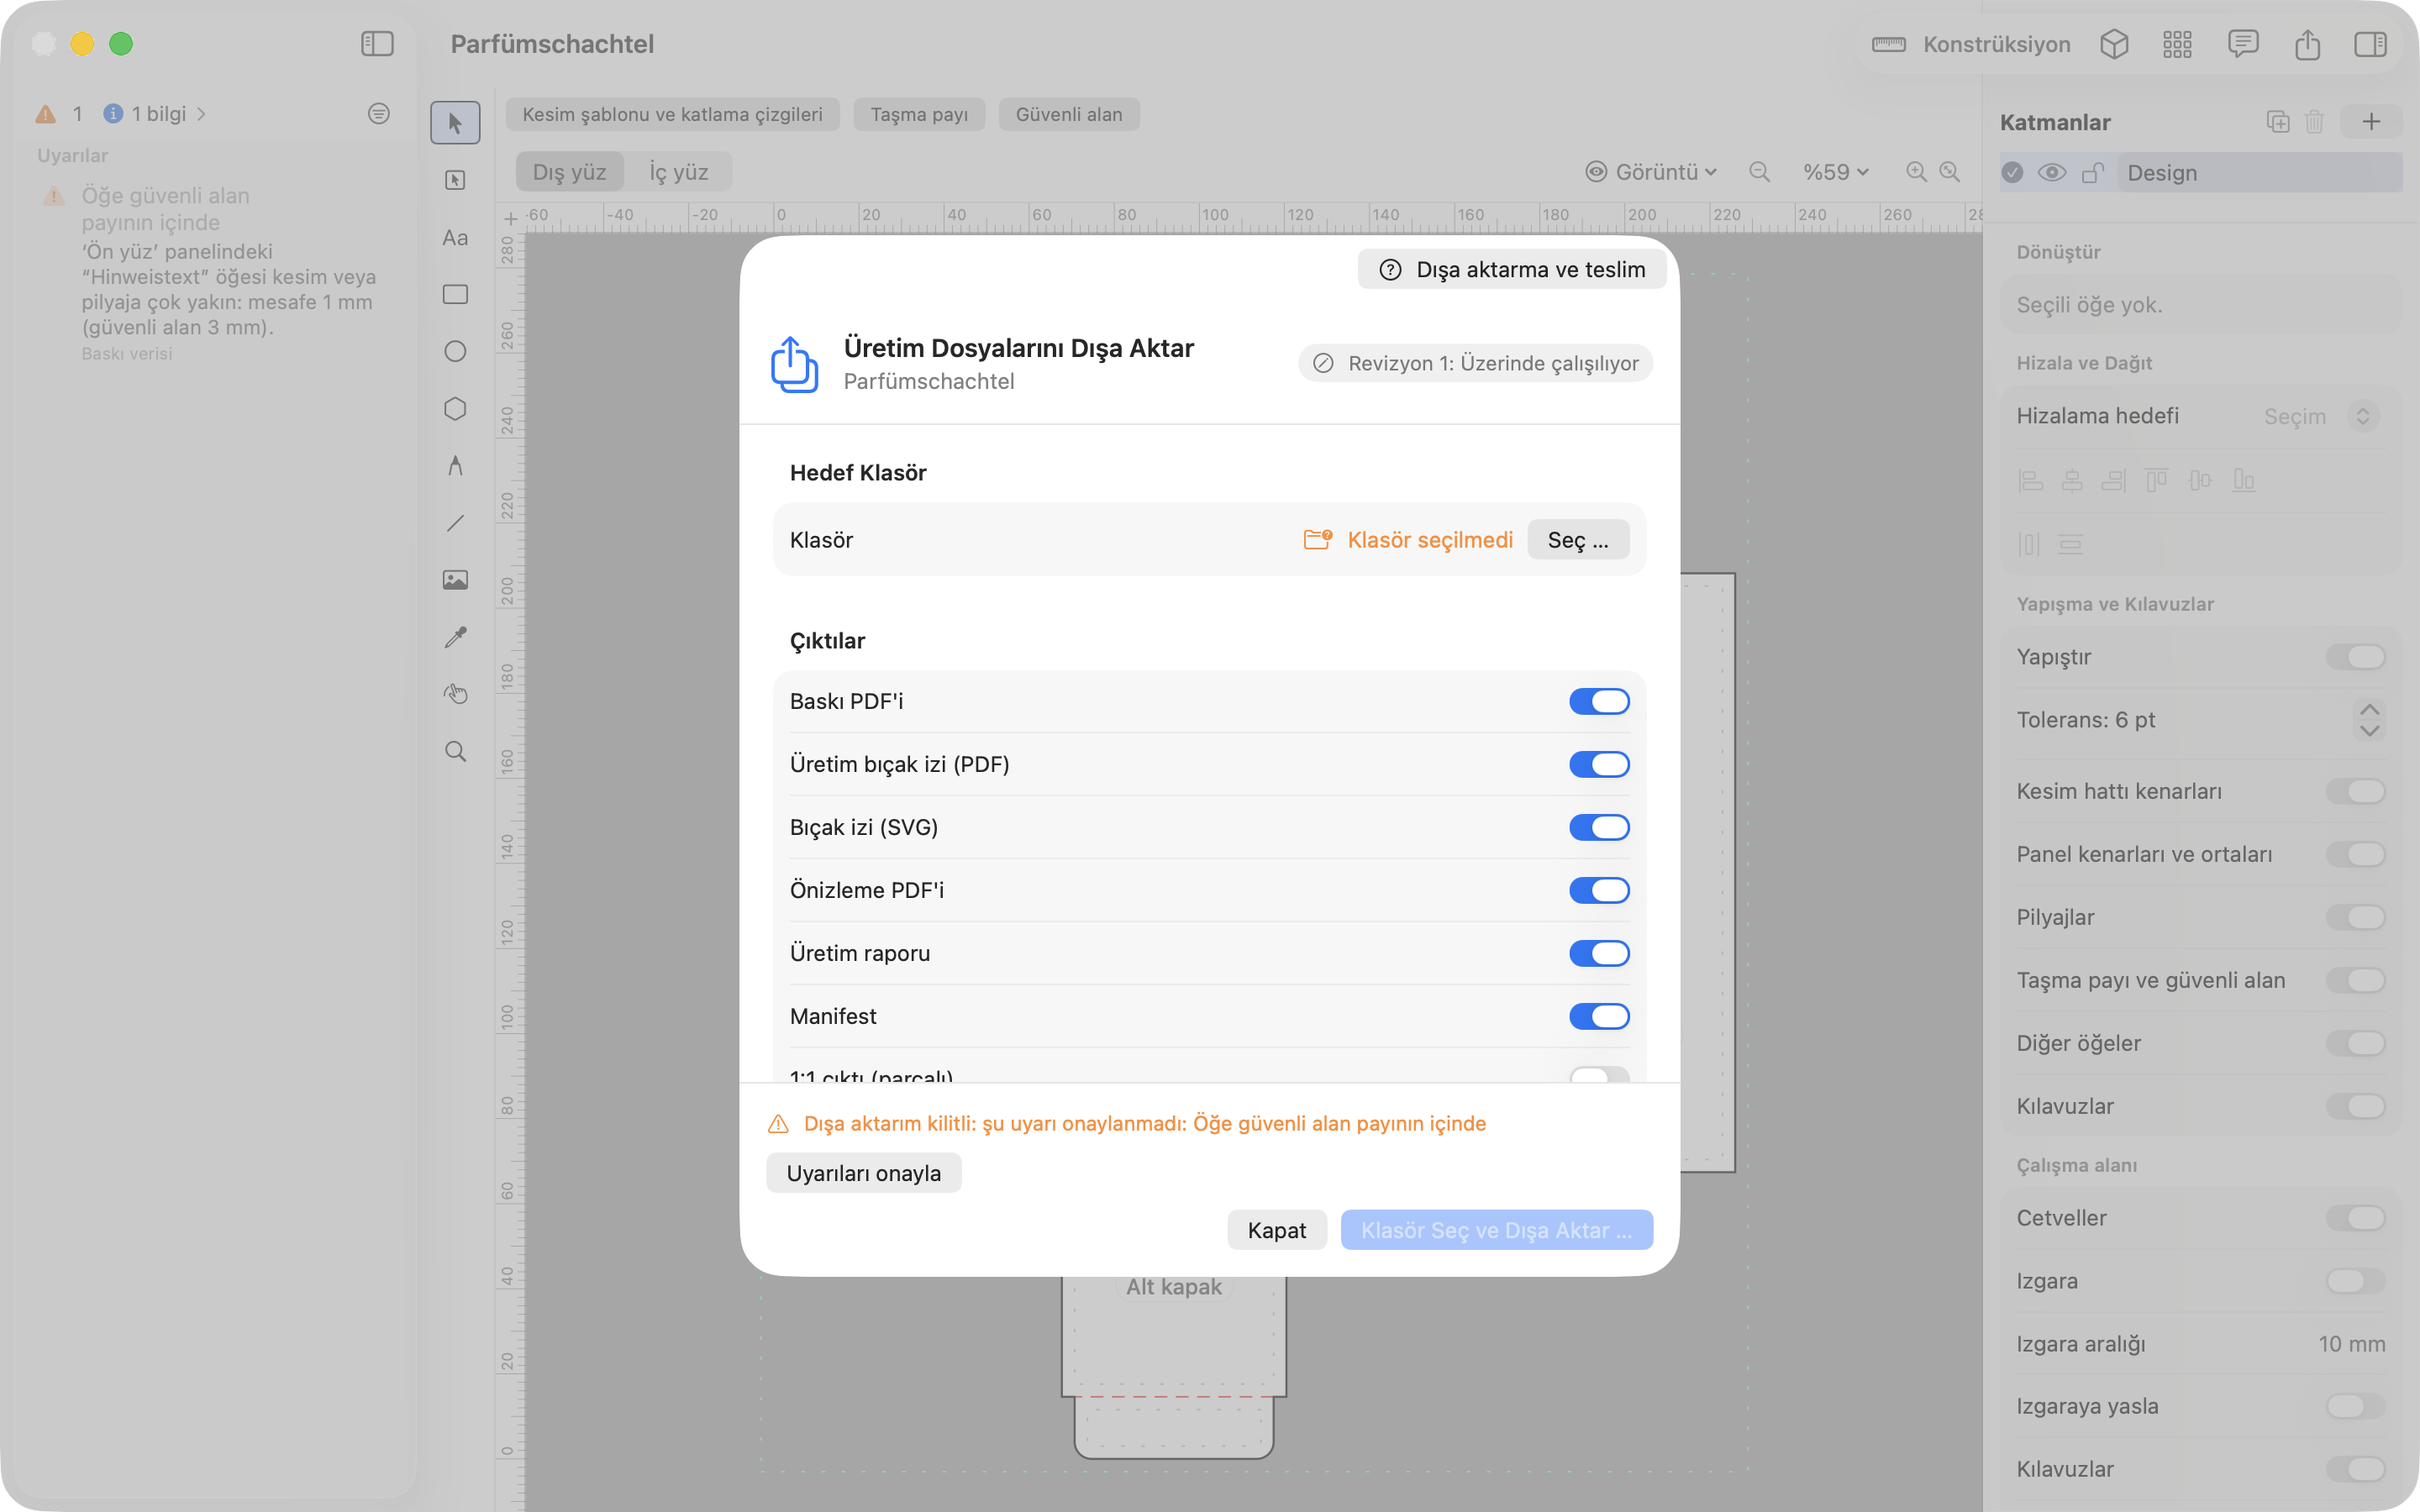This screenshot has height=1512, width=2420.
Task: Switch to Dış yüz tab
Action: 569,172
